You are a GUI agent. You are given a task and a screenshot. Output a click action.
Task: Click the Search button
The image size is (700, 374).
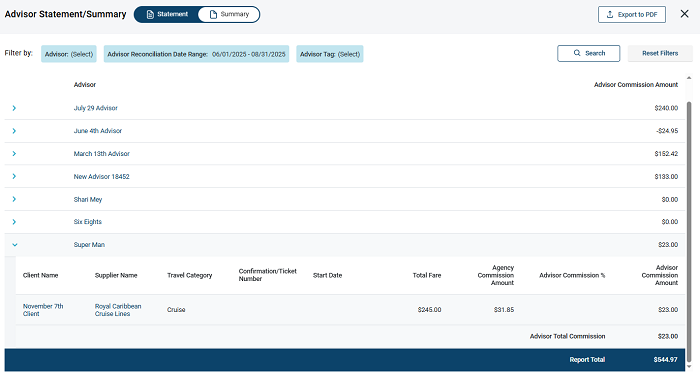pos(588,53)
